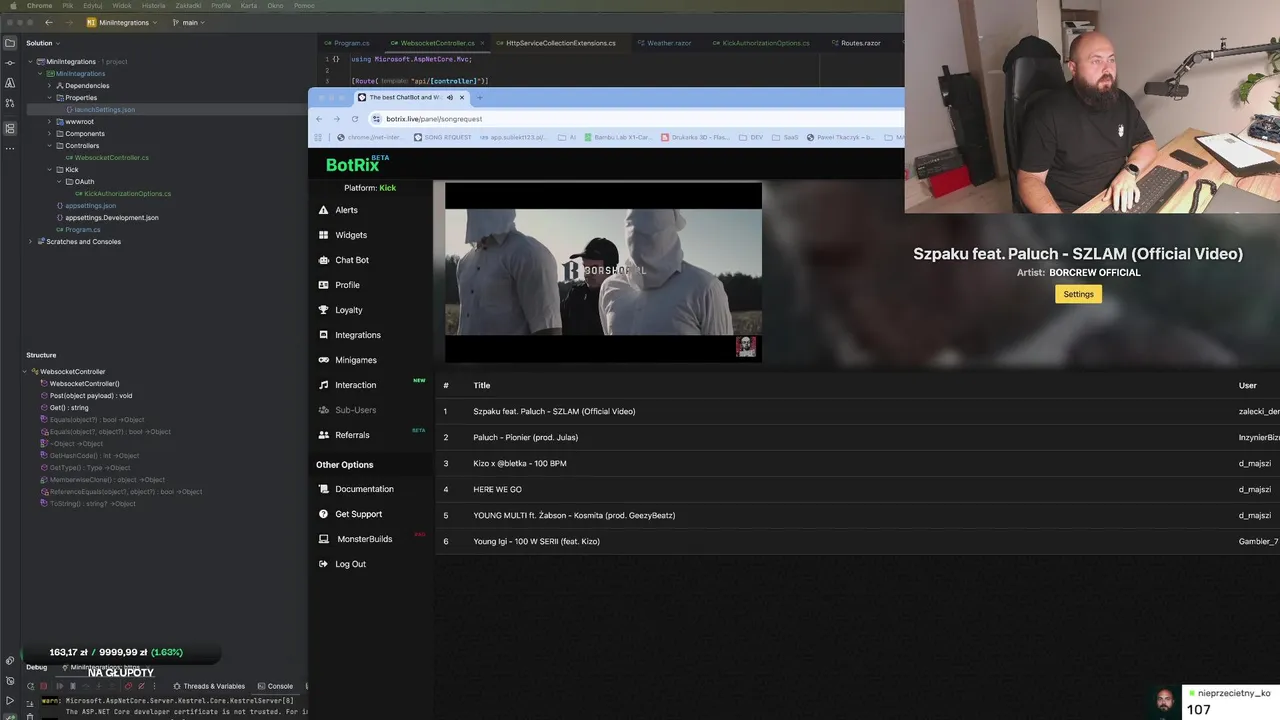Select song row HERE WE GO
Image resolution: width=1280 pixels, height=720 pixels.
tap(857, 489)
